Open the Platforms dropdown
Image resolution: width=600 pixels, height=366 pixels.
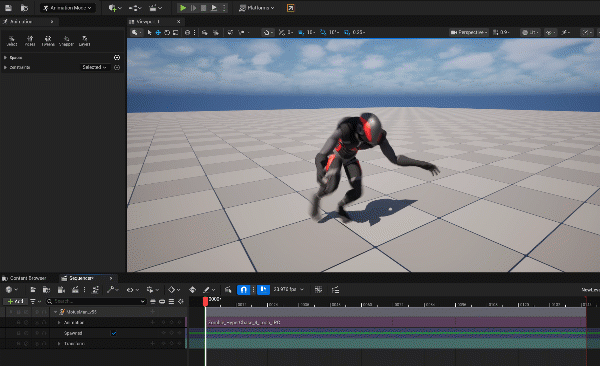pos(256,8)
